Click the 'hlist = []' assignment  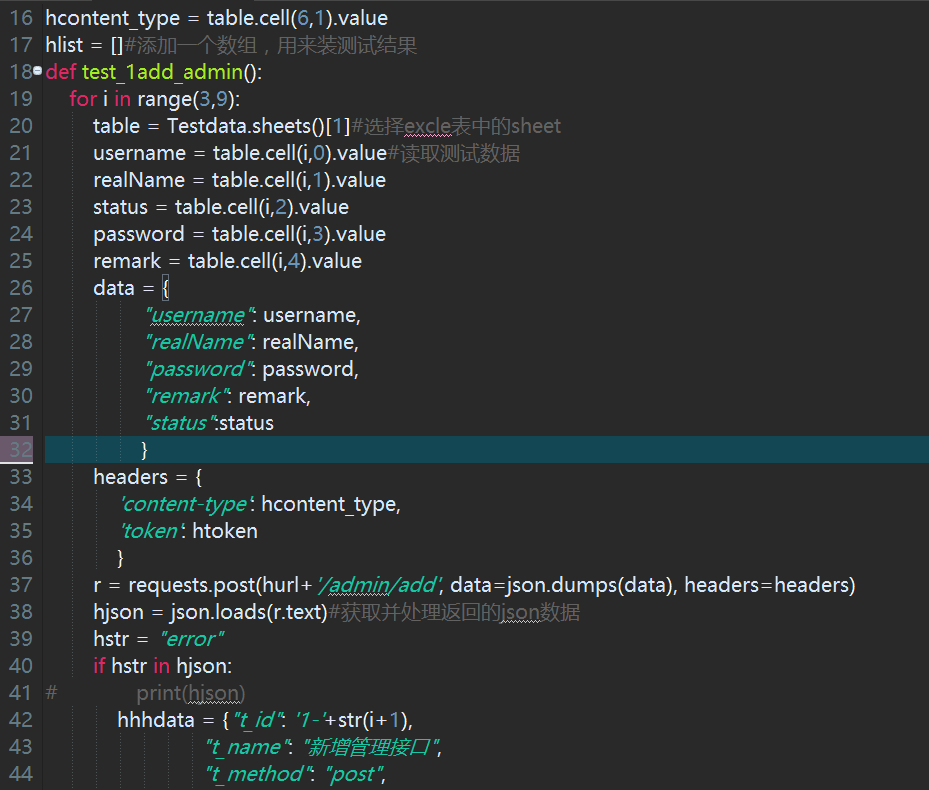[84, 45]
